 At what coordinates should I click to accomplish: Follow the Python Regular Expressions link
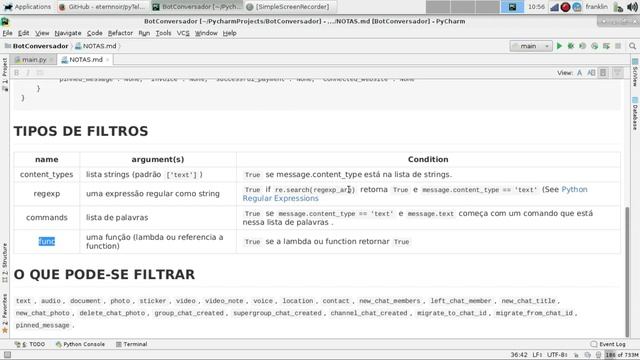click(415, 194)
